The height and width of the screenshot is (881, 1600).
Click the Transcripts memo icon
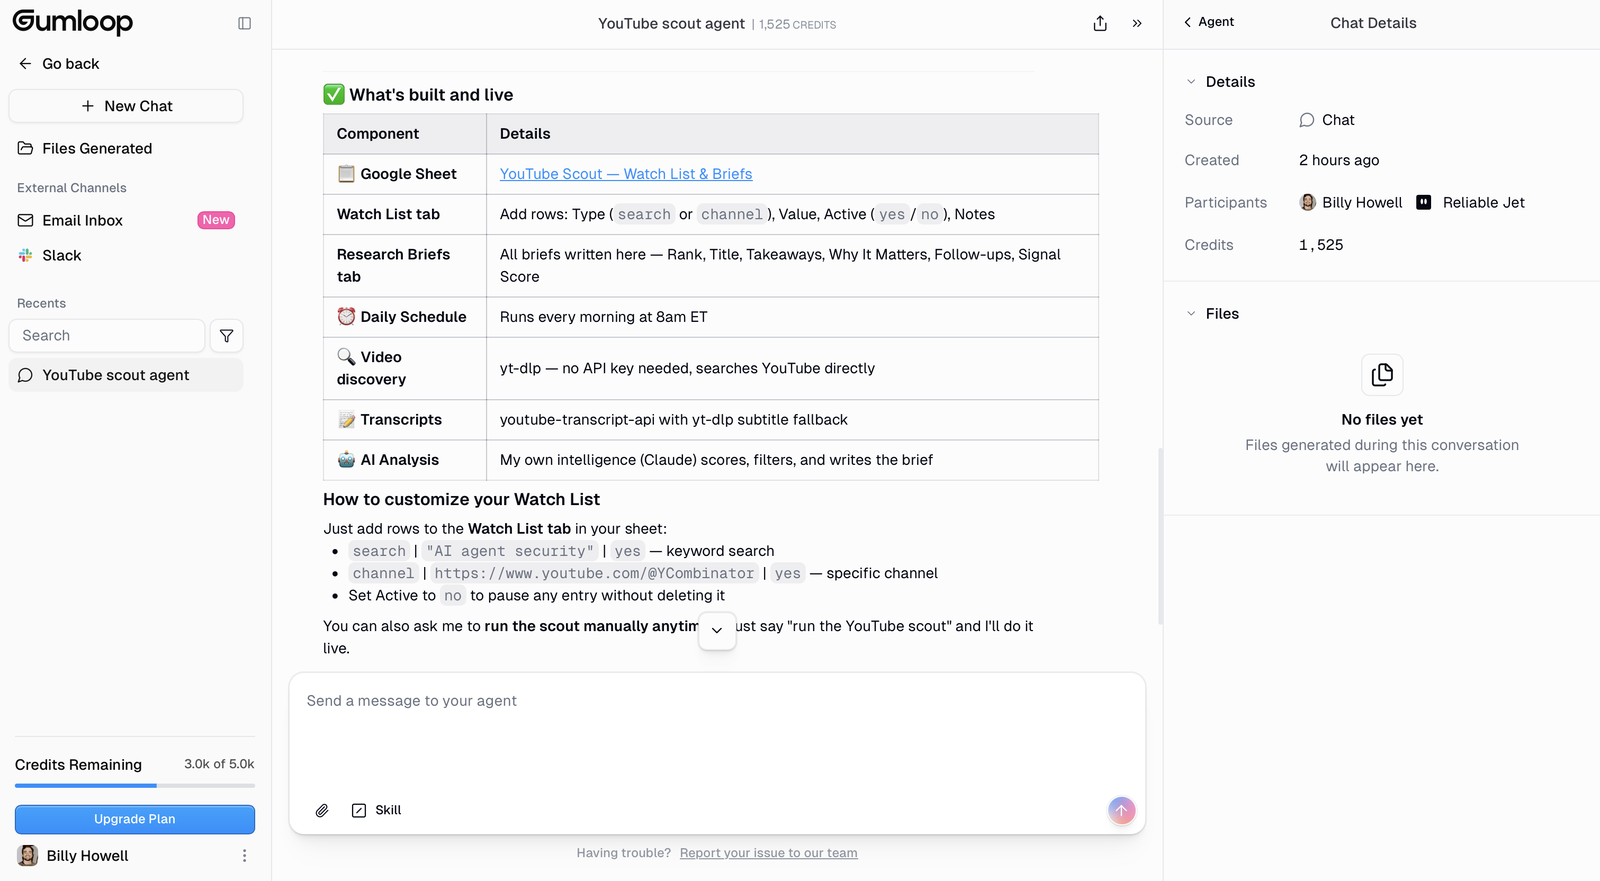tap(346, 420)
